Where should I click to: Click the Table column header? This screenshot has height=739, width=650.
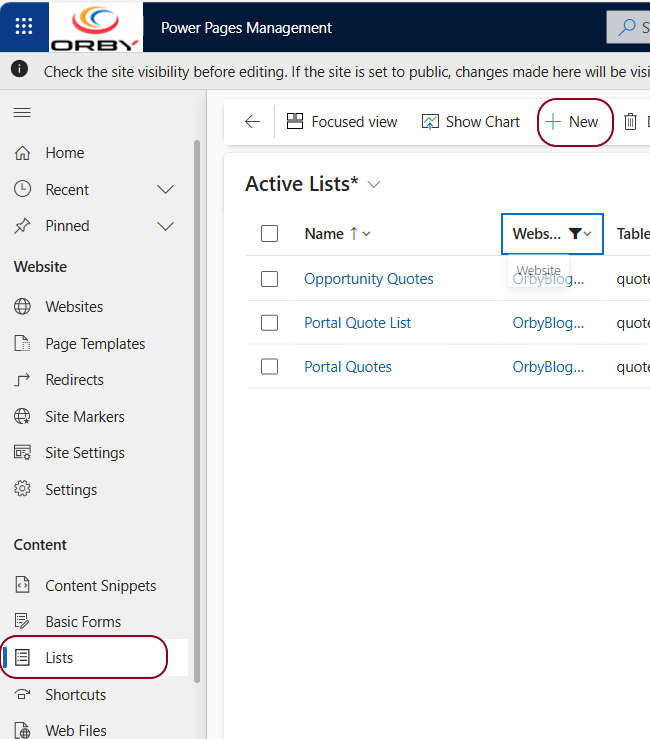[633, 234]
